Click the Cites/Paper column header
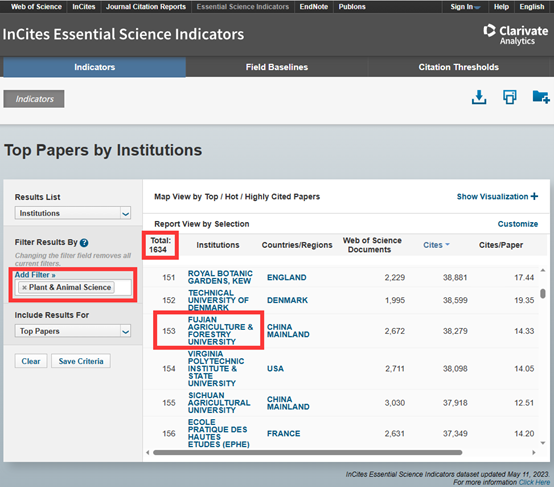The image size is (554, 487). [501, 245]
